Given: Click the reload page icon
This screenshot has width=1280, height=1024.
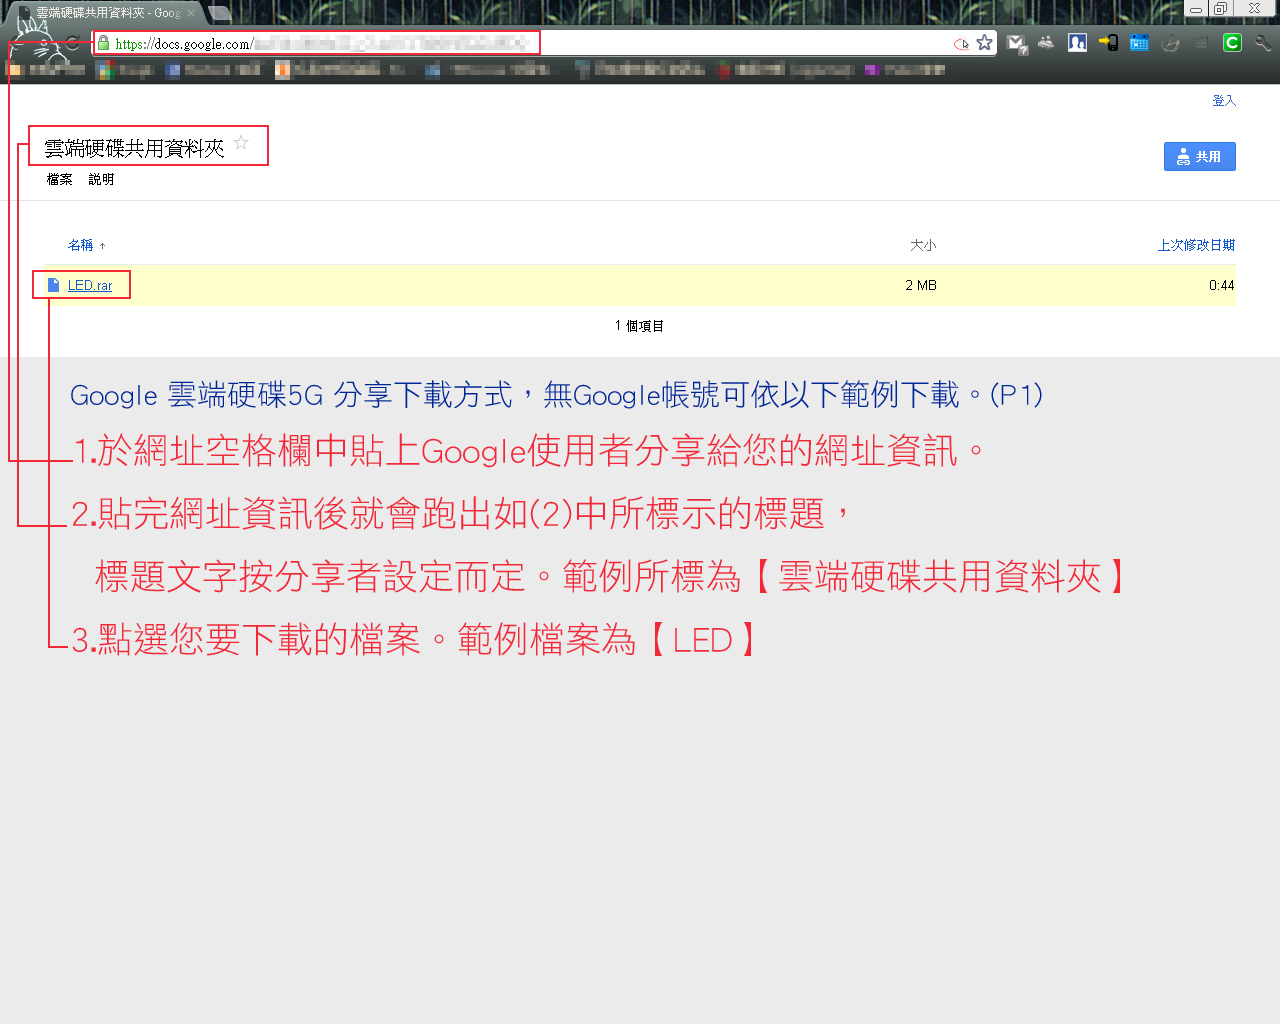Looking at the screenshot, I should pyautogui.click(x=72, y=43).
